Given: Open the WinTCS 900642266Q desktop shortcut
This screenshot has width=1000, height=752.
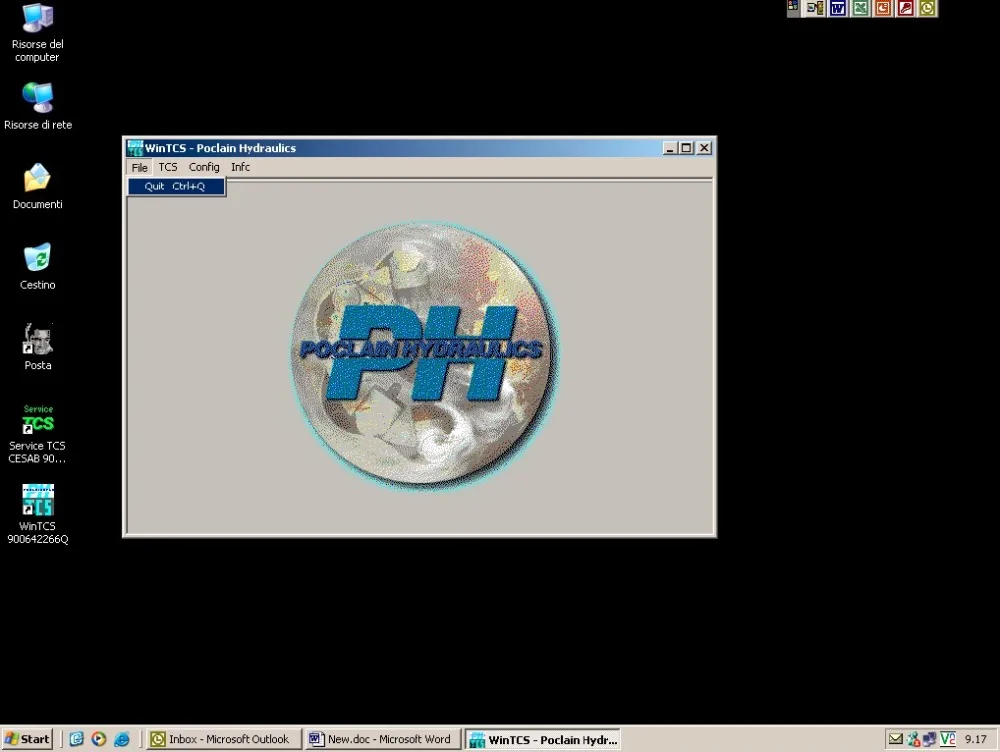Looking at the screenshot, I should (38, 502).
